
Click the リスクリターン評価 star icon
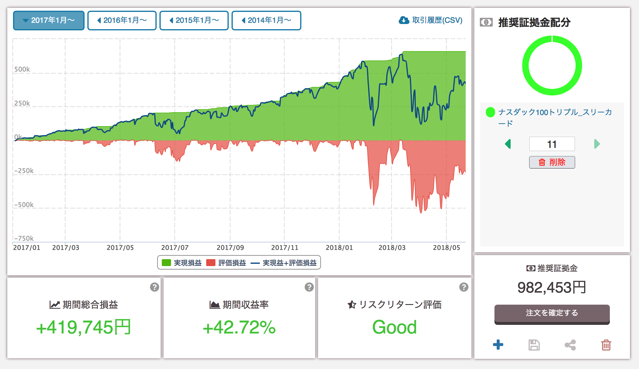[352, 305]
